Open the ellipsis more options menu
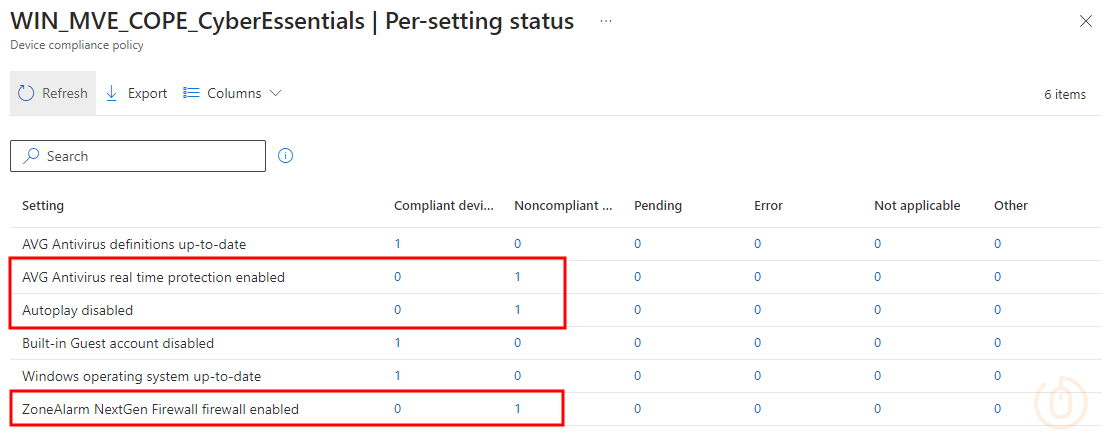Screen dimensions: 1106x448 pos(606,21)
